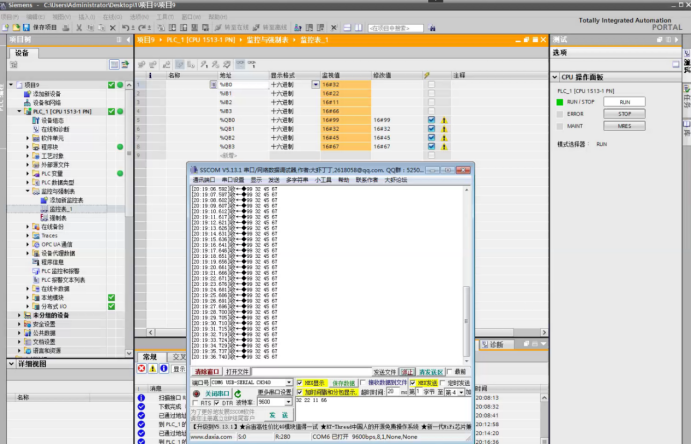Click the 发送 send button in SSCOM
The image size is (692, 444).
click(x=278, y=415)
